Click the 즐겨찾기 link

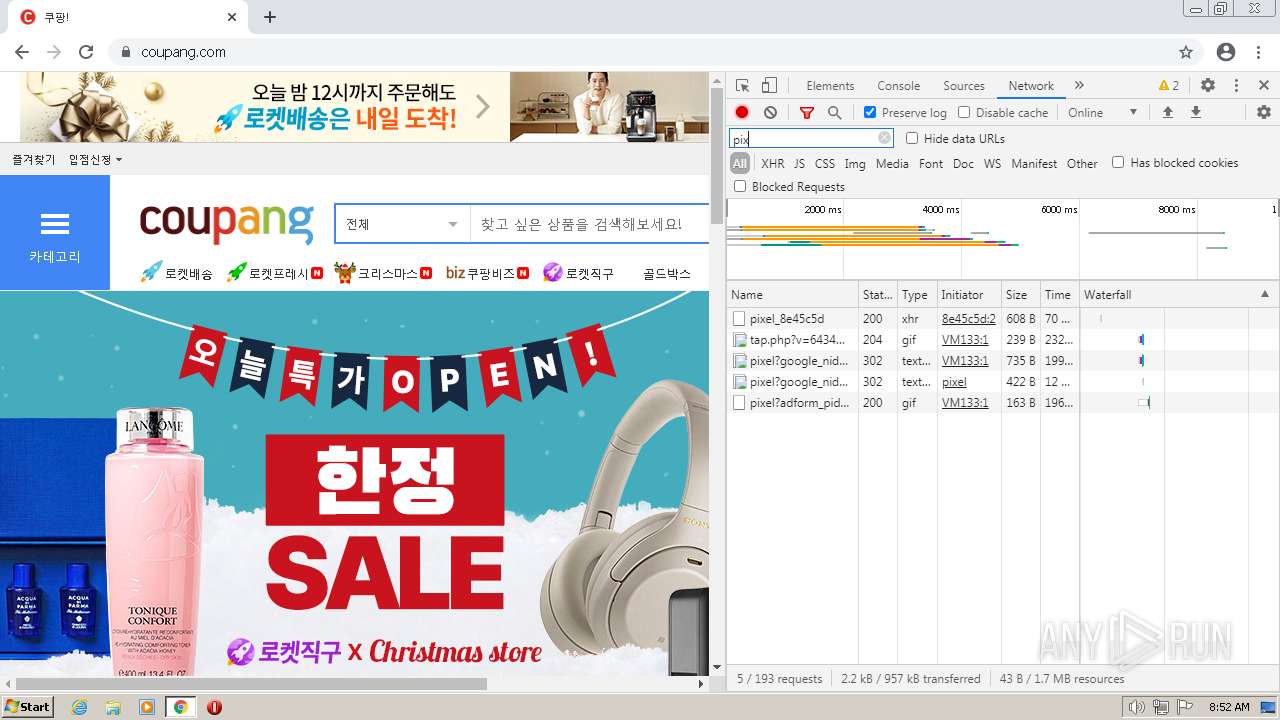(x=34, y=160)
